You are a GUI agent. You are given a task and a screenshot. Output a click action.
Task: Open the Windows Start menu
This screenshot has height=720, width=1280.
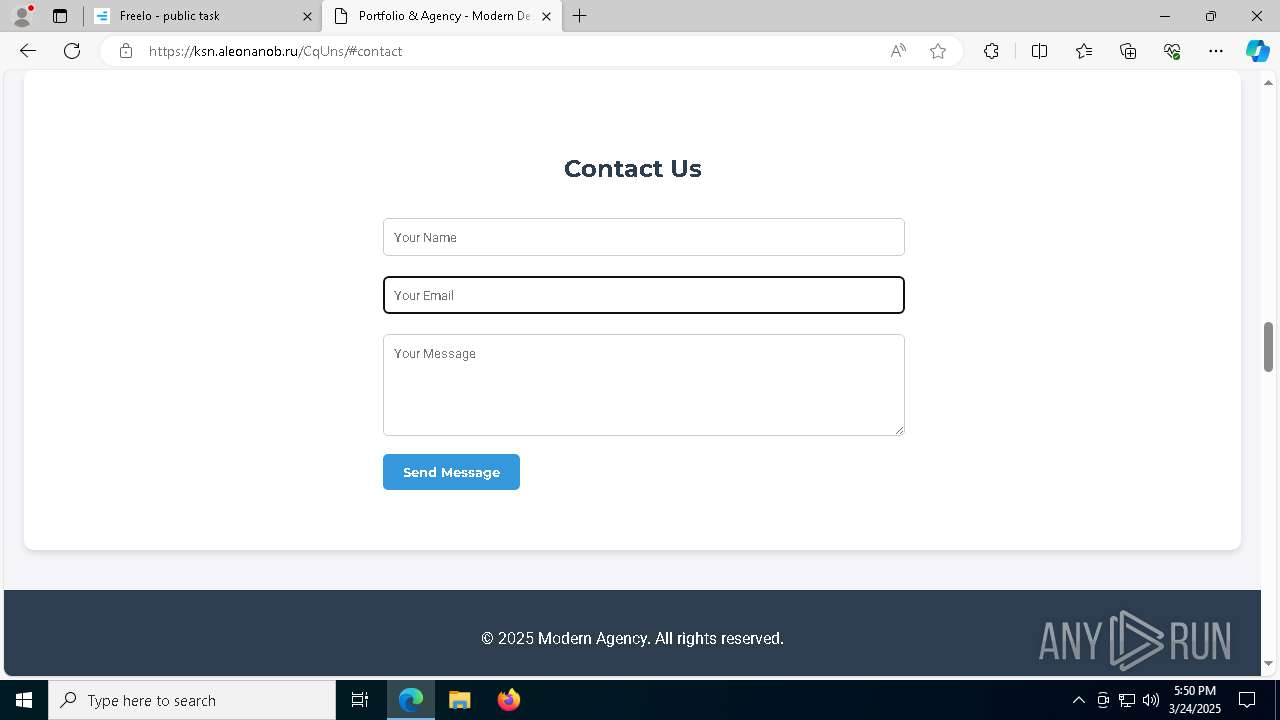(x=24, y=700)
